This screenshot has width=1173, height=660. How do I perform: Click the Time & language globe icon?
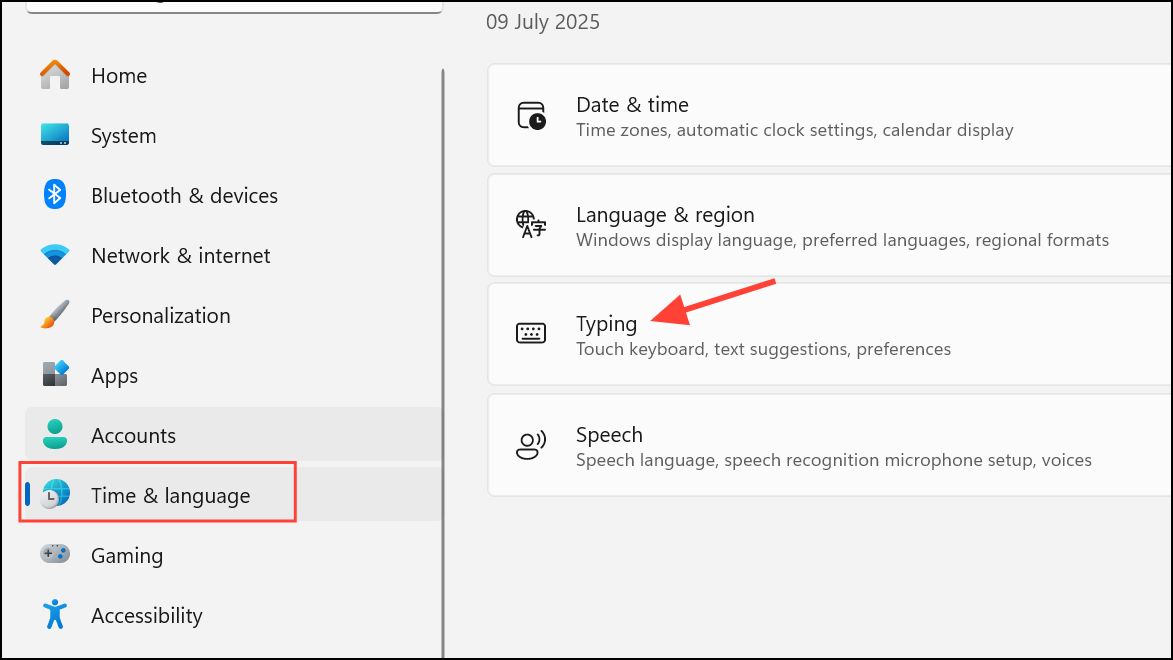coord(56,494)
